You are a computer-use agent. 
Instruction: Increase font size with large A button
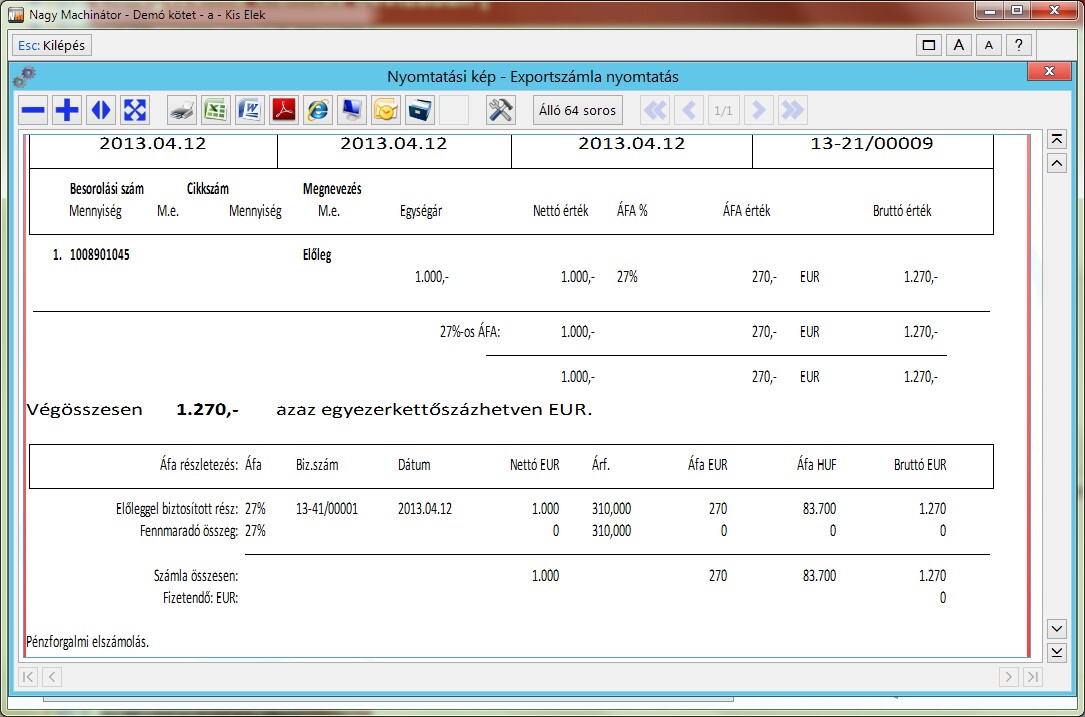(x=959, y=46)
